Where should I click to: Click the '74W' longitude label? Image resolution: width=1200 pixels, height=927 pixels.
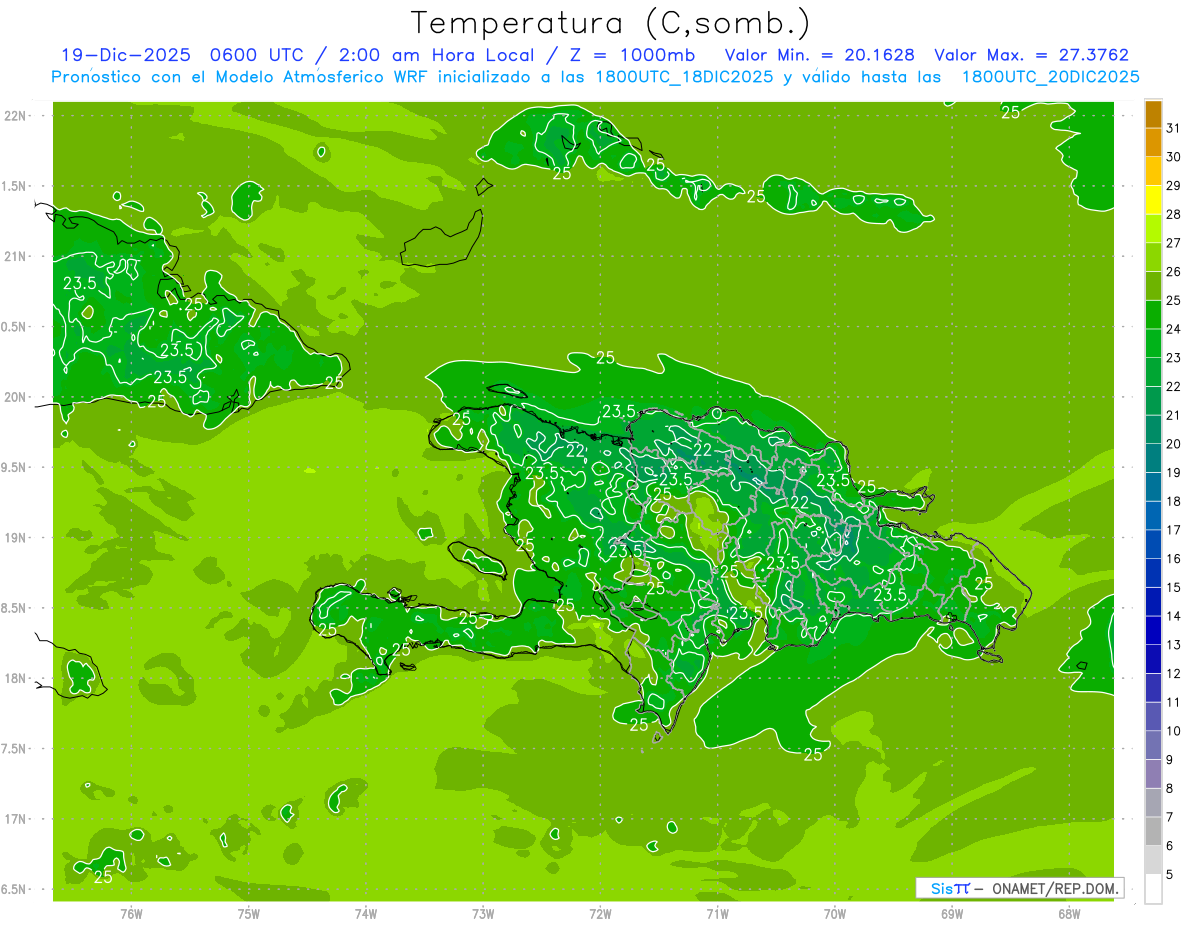click(366, 913)
